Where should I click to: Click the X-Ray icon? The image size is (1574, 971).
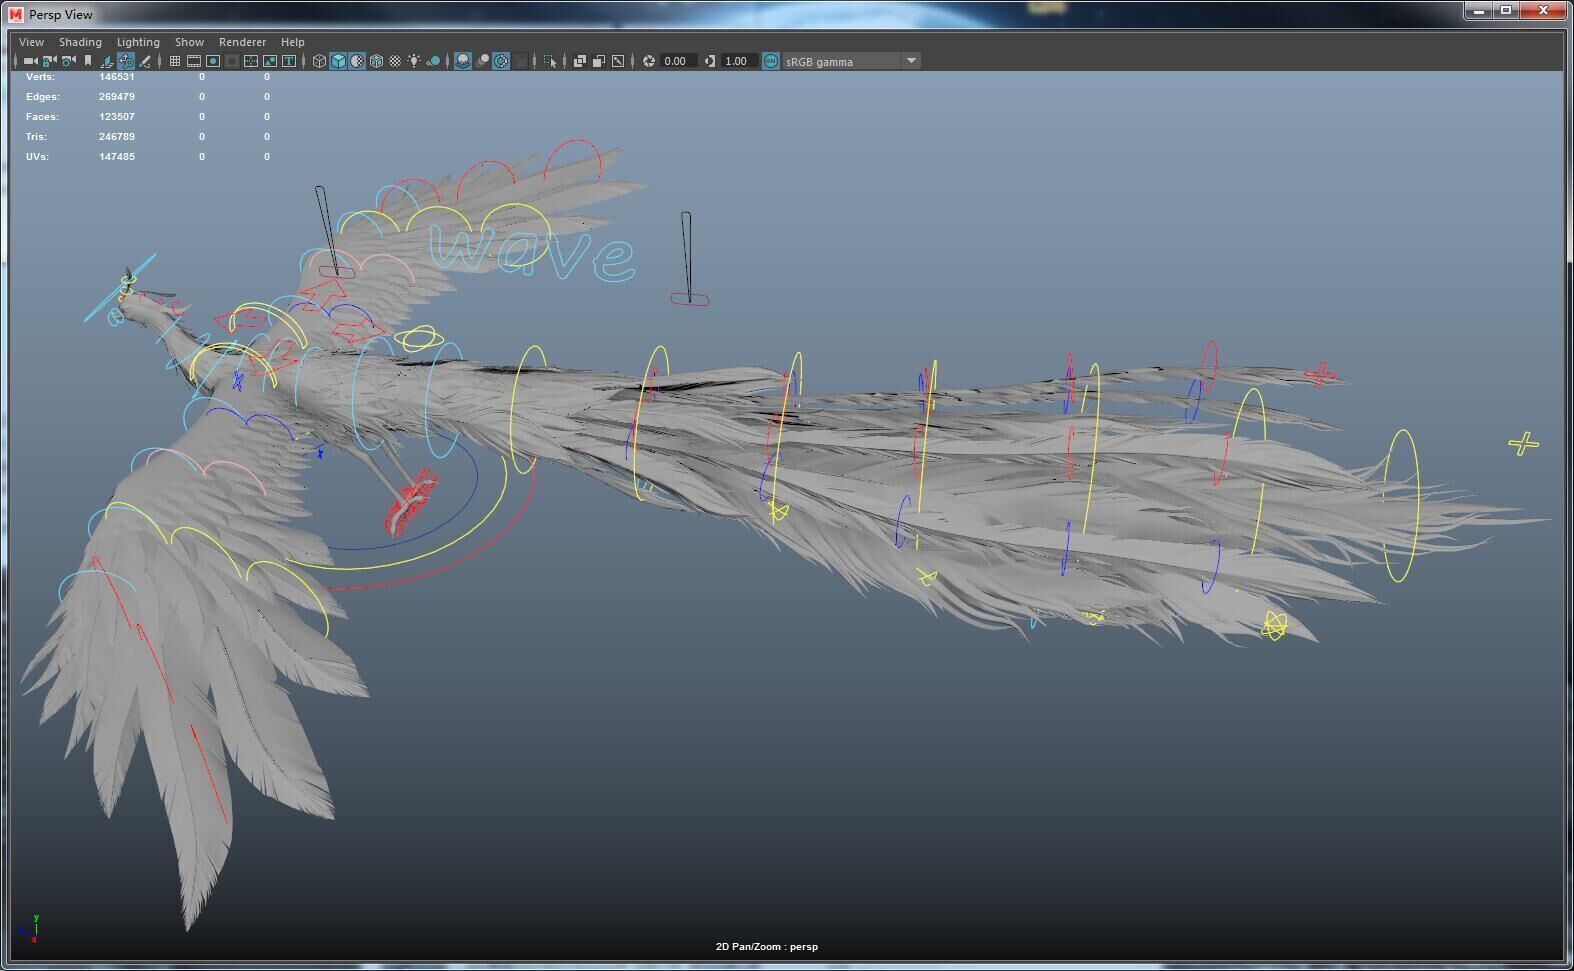[579, 61]
